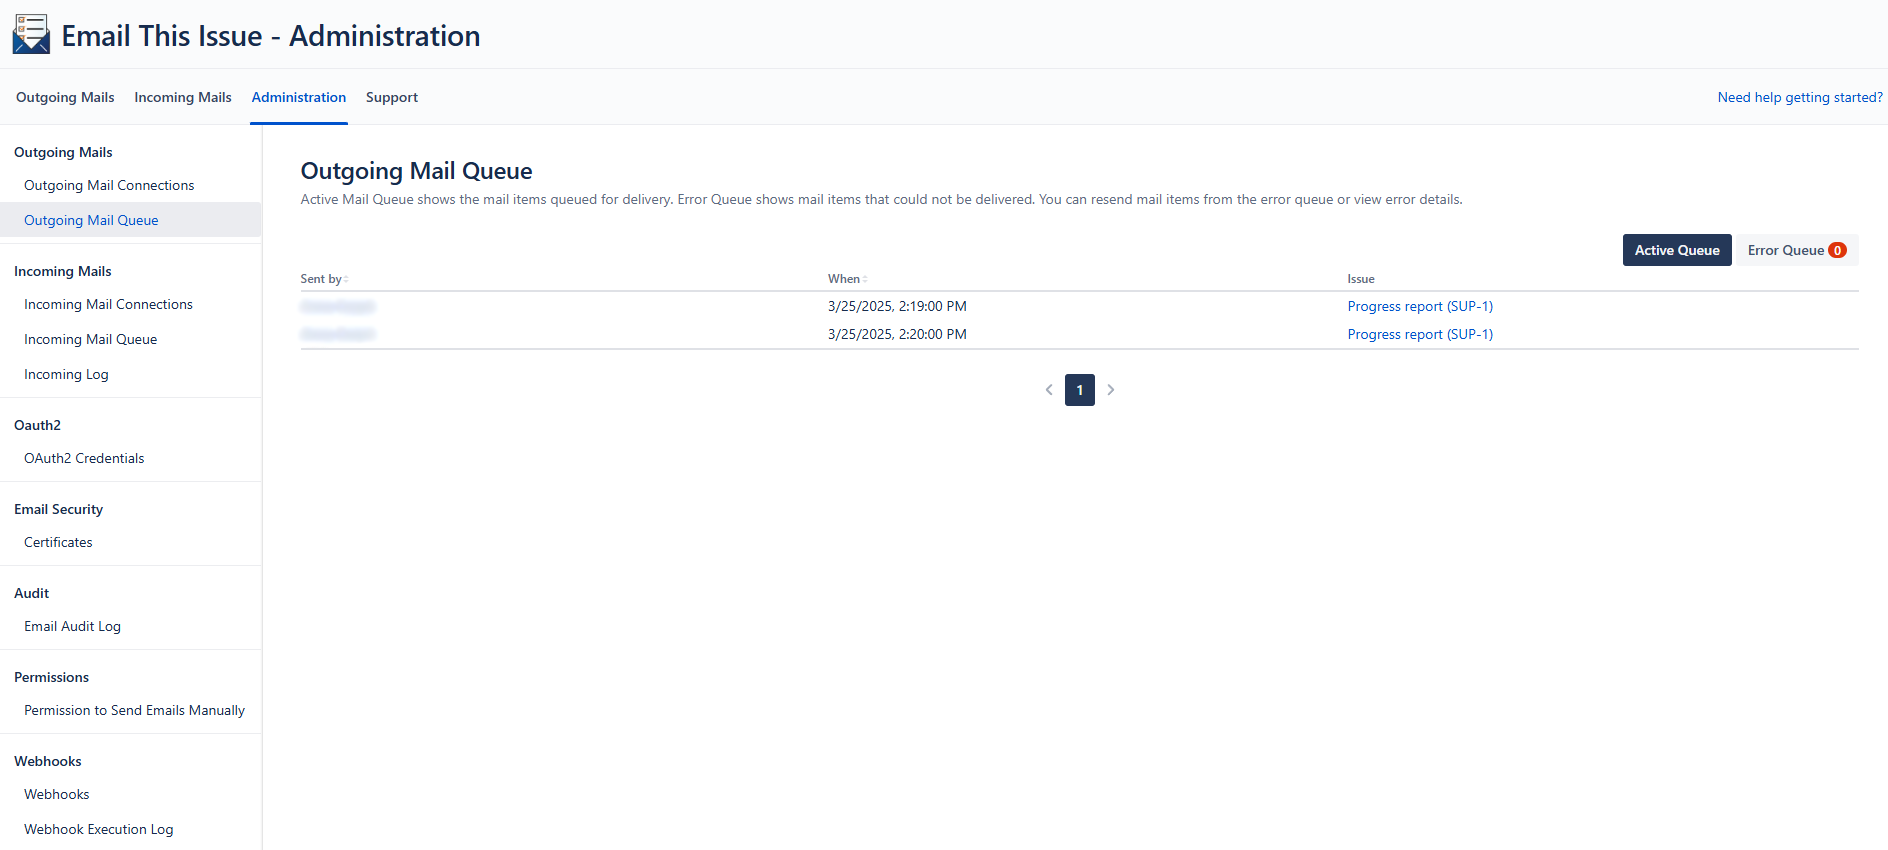
Task: Click the Error Queue red count badge
Action: [x=1837, y=251]
